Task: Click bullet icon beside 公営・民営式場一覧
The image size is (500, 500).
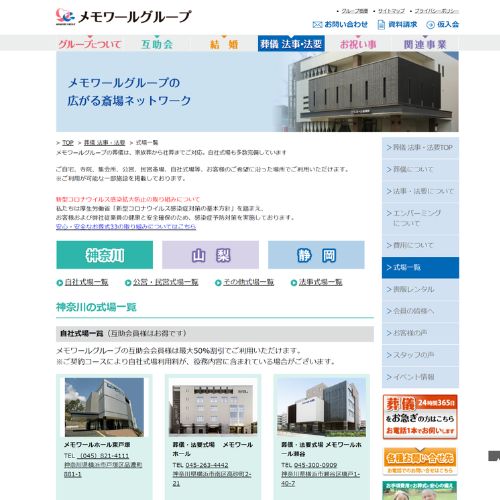Action: [128, 283]
